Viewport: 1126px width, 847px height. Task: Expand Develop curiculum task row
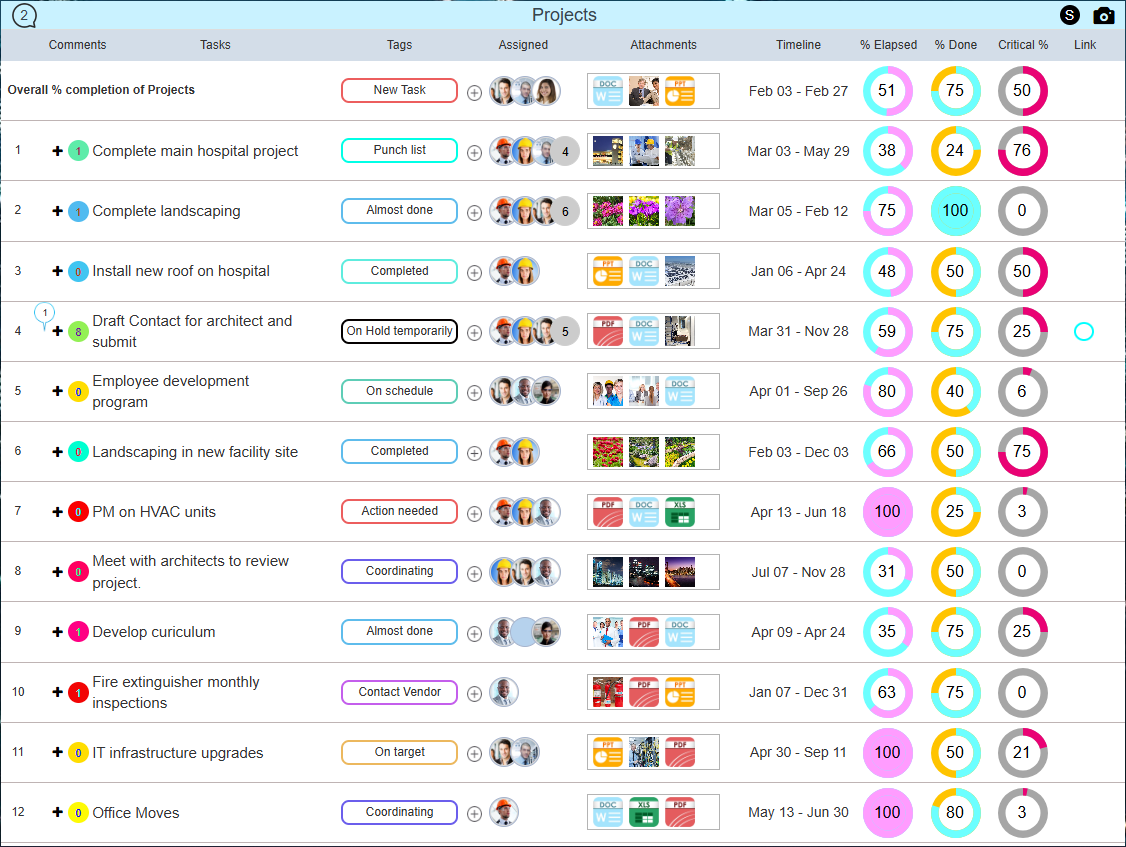tap(57, 632)
